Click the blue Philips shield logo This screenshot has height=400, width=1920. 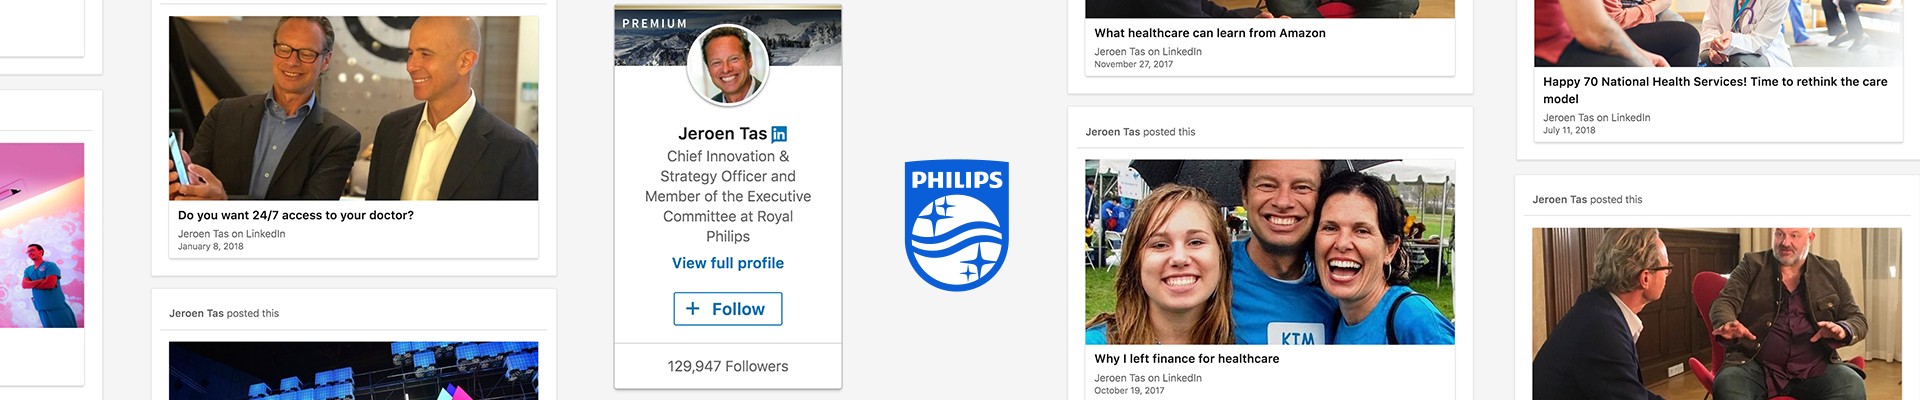pyautogui.click(x=957, y=225)
